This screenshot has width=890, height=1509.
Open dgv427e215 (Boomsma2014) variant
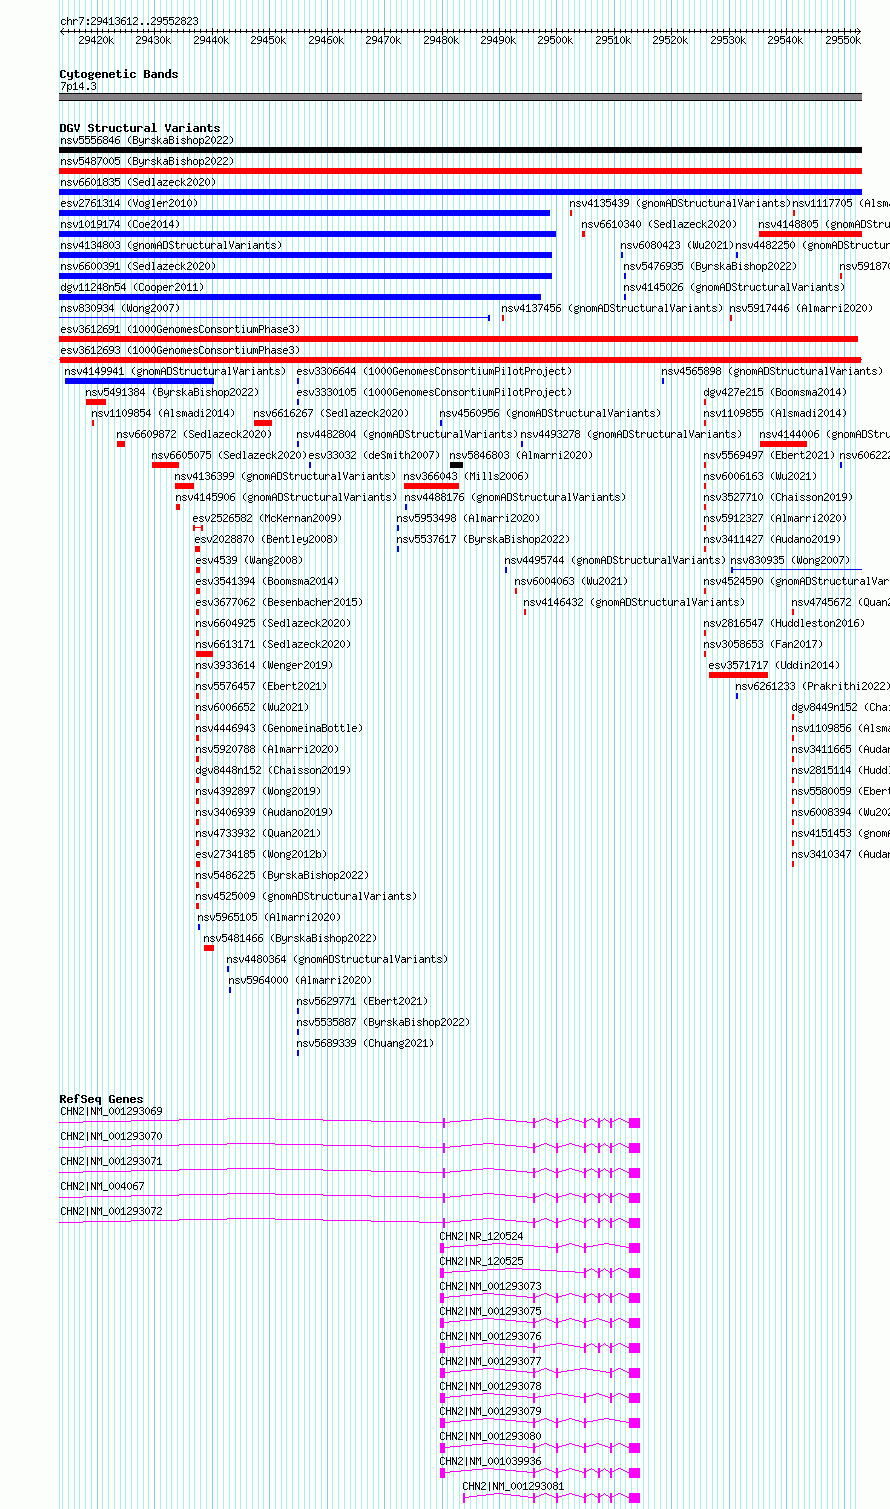click(x=775, y=392)
